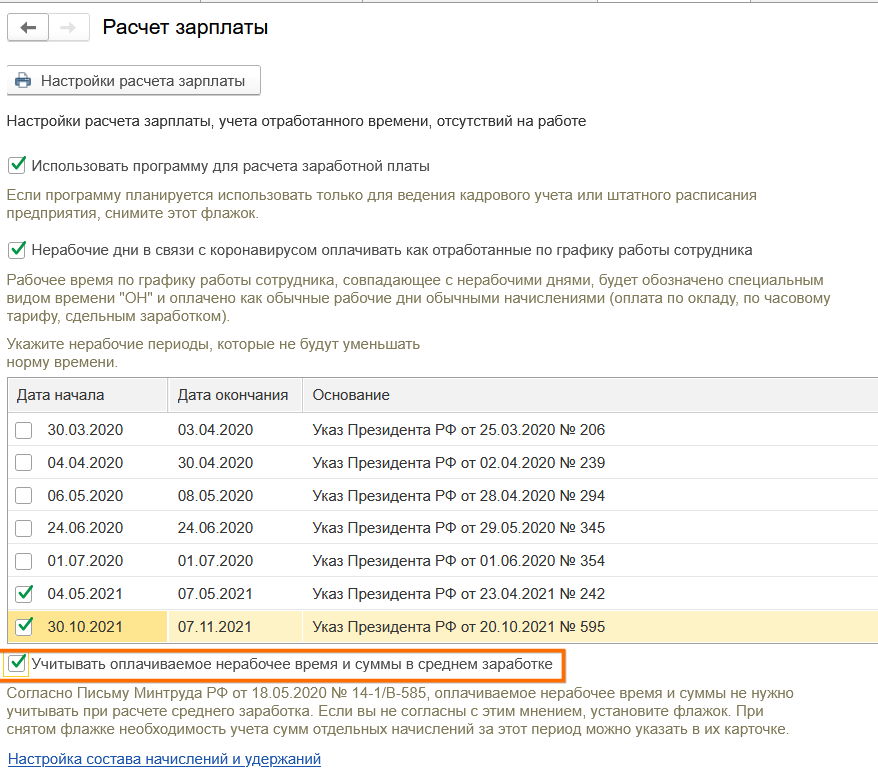Enable the 24.06.2020 non-working period
The image size is (878, 771).
(x=24, y=528)
